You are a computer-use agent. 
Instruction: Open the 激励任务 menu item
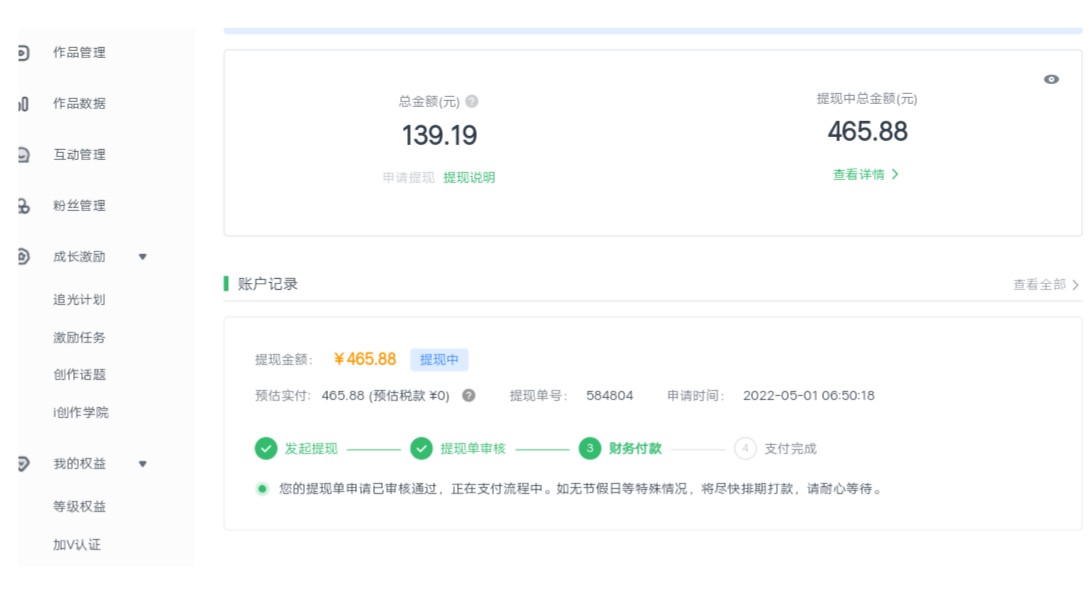[x=79, y=337]
